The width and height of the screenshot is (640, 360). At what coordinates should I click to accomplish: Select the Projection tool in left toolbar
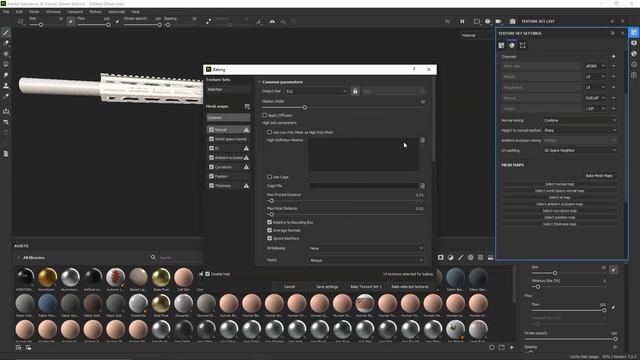6,54
